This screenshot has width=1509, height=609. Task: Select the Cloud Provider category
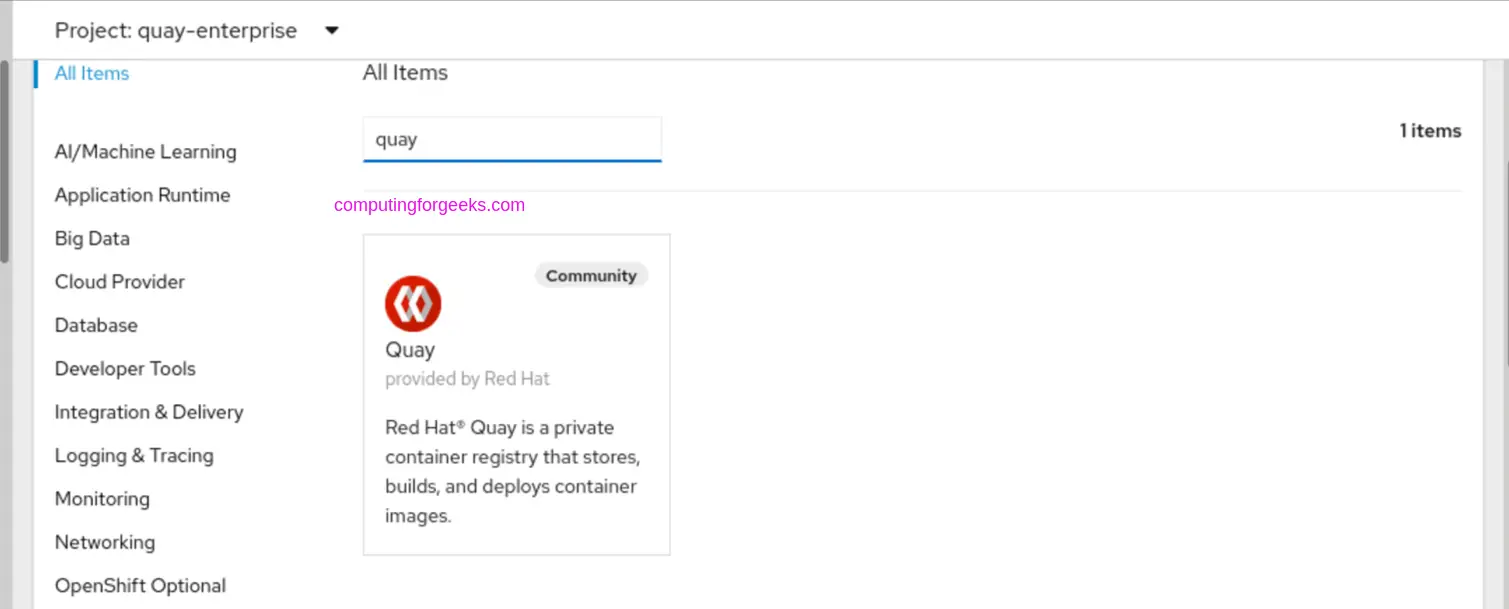(x=119, y=281)
